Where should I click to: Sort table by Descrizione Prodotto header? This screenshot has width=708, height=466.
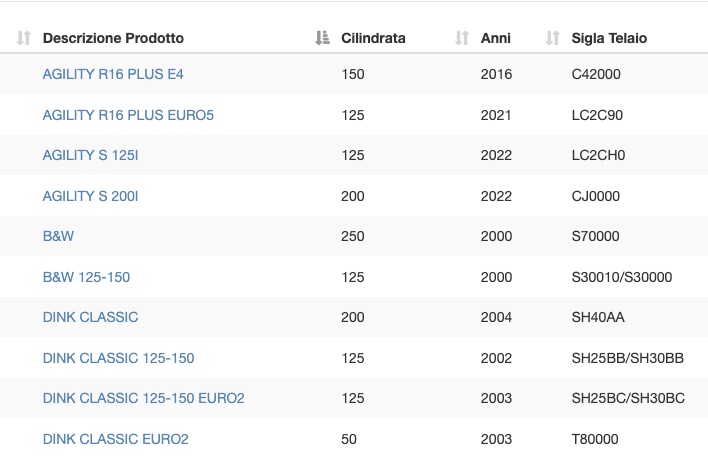click(113, 38)
